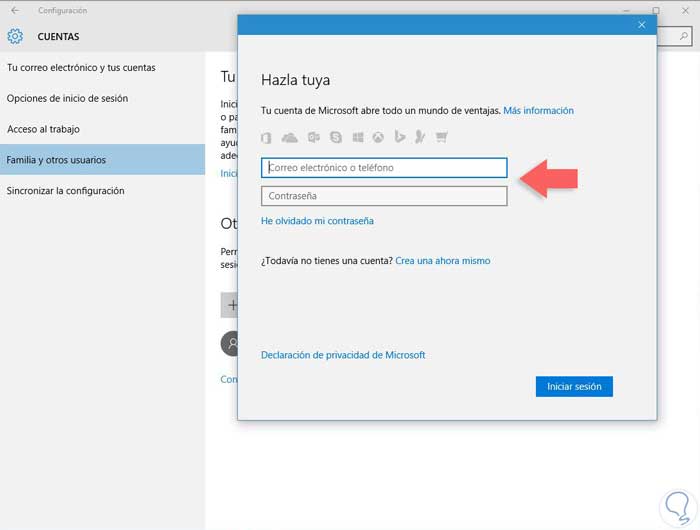The width and height of the screenshot is (700, 530).
Task: Click the OneDrive cloud icon
Action: (x=289, y=138)
